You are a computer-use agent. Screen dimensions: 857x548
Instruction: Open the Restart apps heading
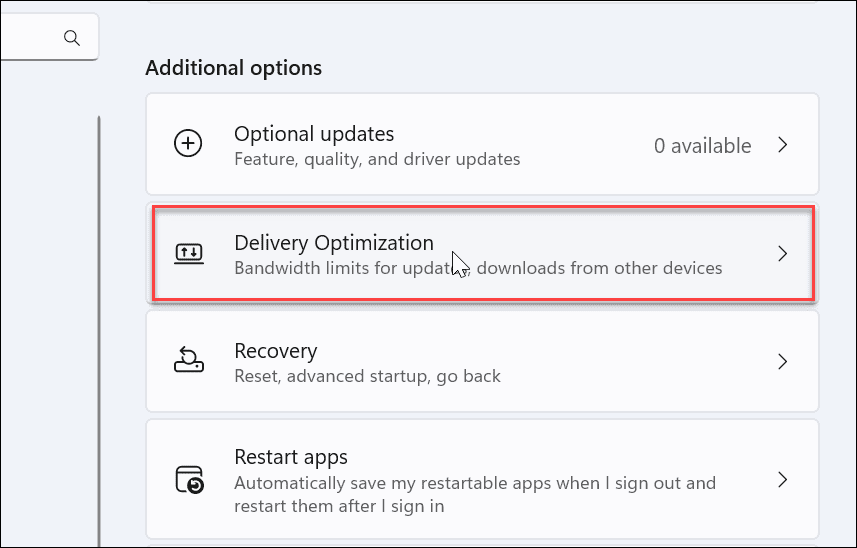click(x=291, y=457)
